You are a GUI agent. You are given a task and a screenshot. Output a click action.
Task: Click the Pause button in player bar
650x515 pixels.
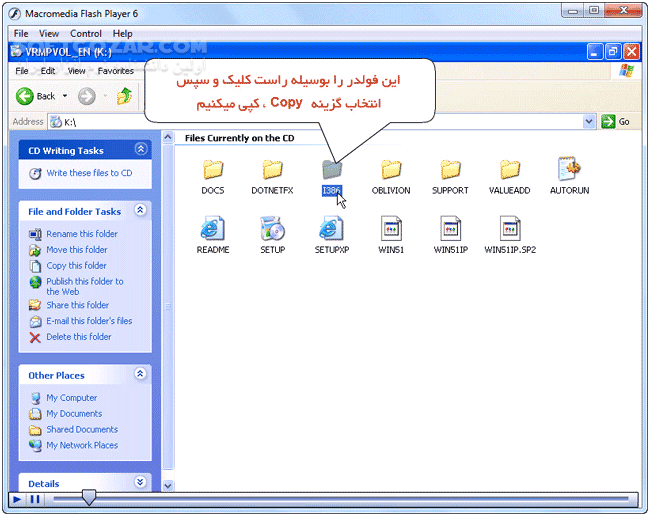pyautogui.click(x=35, y=499)
